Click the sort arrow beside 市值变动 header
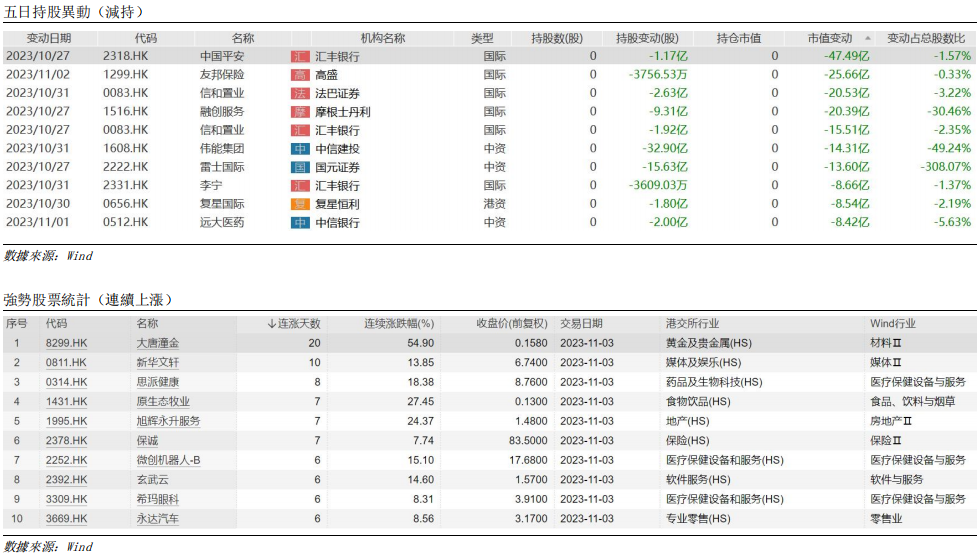Viewport: 978px width, 557px height. (867, 38)
